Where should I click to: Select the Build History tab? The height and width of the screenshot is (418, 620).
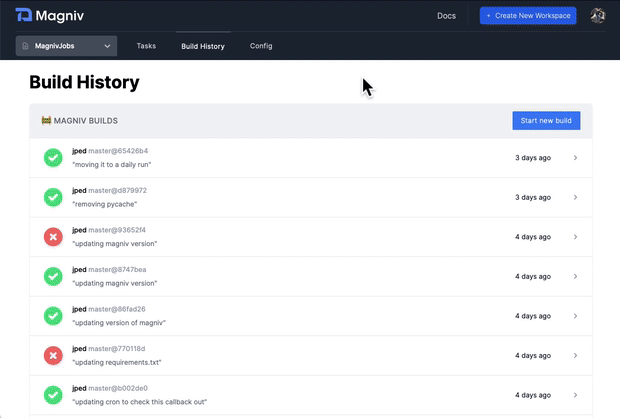(203, 46)
